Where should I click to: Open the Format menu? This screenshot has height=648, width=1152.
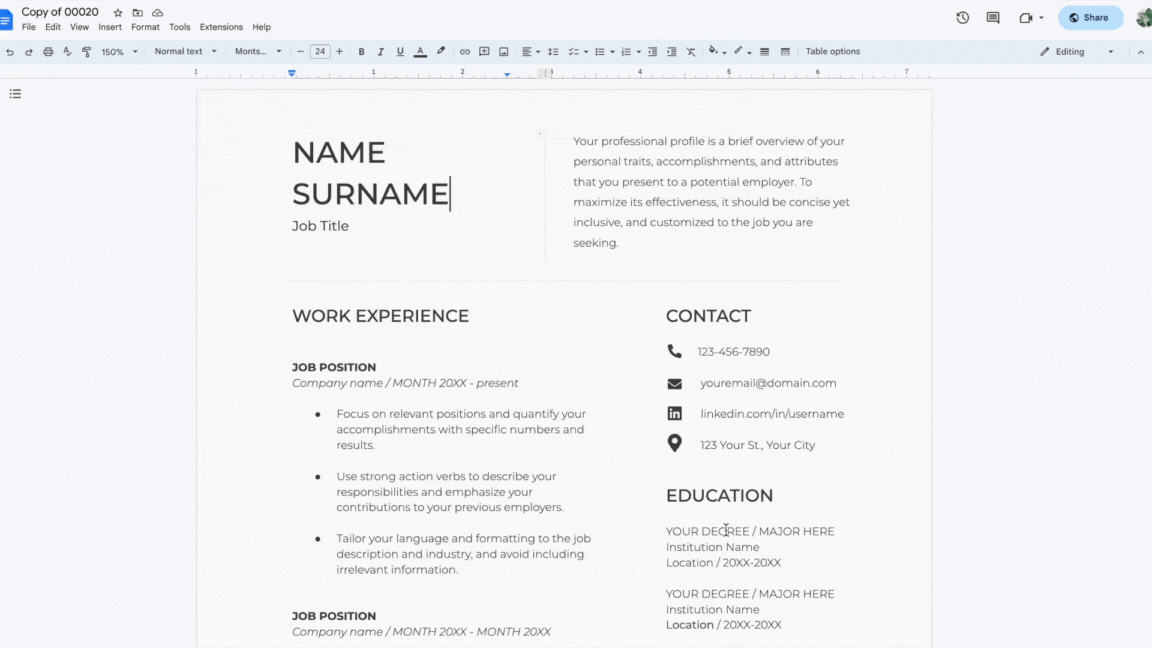click(145, 27)
